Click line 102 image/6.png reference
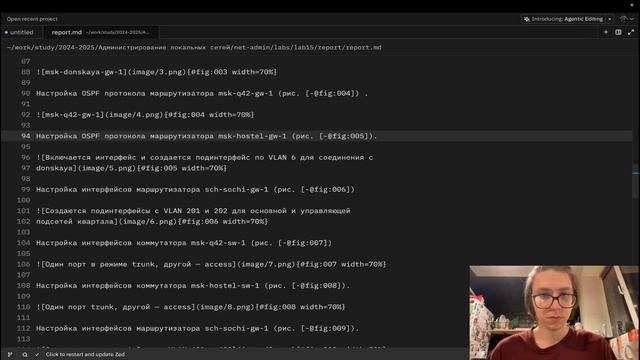 click(x=152, y=222)
